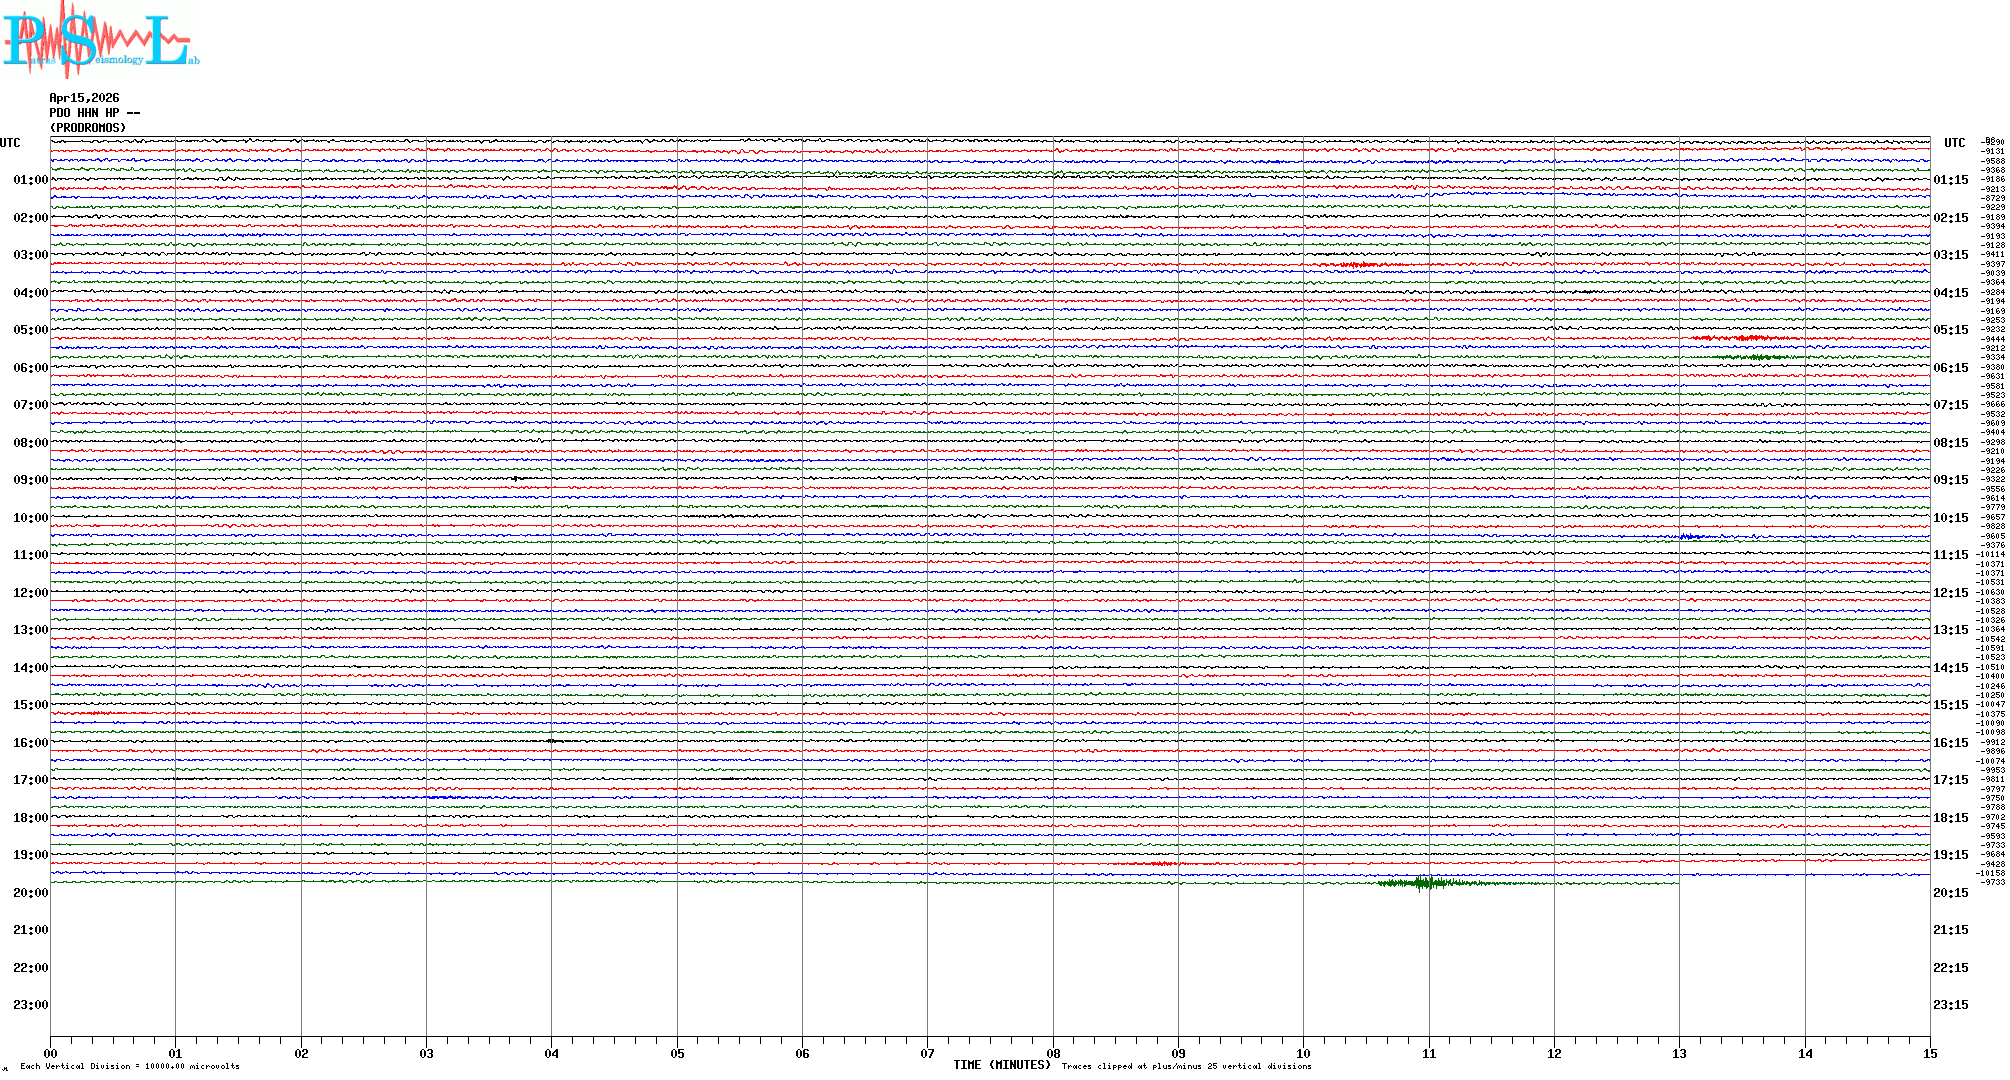
Task: Click the vertical division microvolts caption
Action: coord(130,1066)
